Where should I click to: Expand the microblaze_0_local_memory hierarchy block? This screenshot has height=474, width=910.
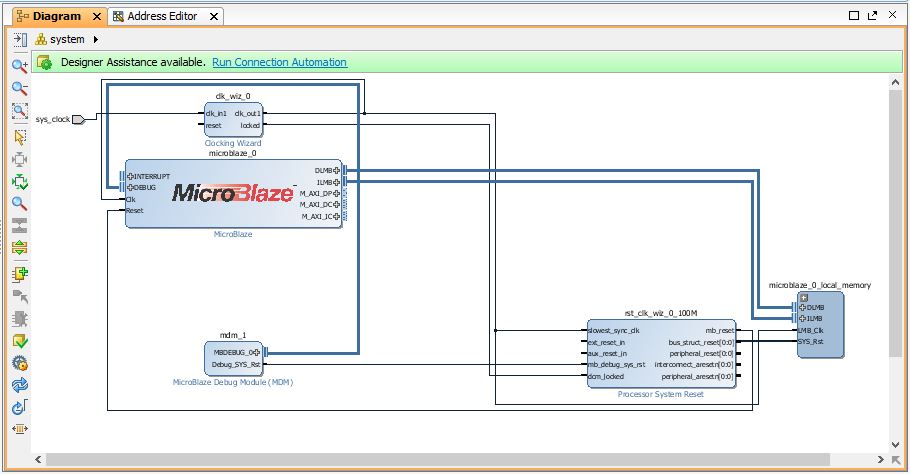point(804,298)
